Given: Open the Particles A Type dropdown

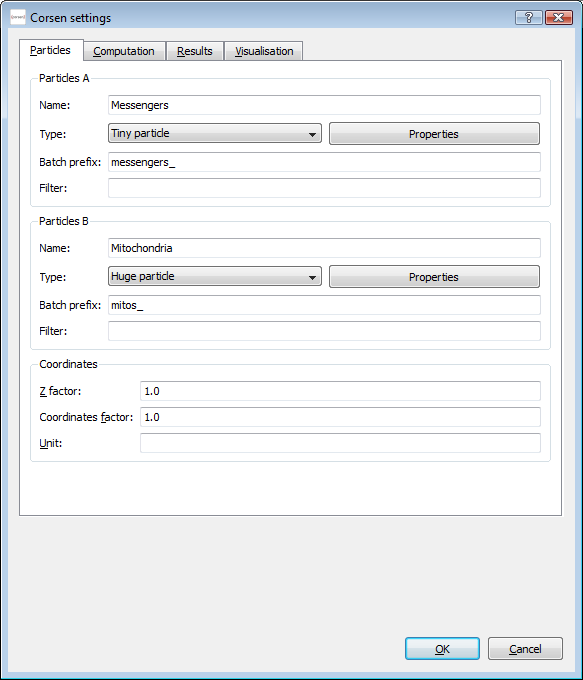Looking at the screenshot, I should 215,133.
